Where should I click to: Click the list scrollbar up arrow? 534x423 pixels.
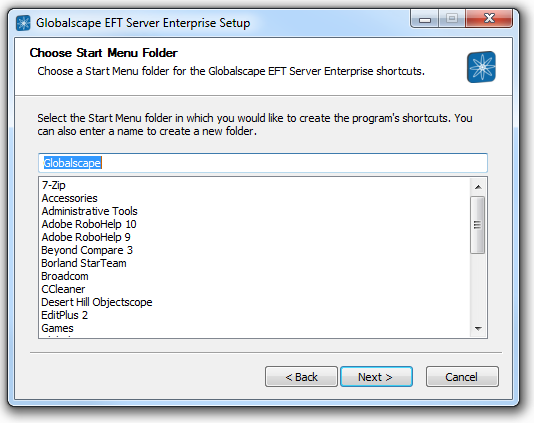478,187
